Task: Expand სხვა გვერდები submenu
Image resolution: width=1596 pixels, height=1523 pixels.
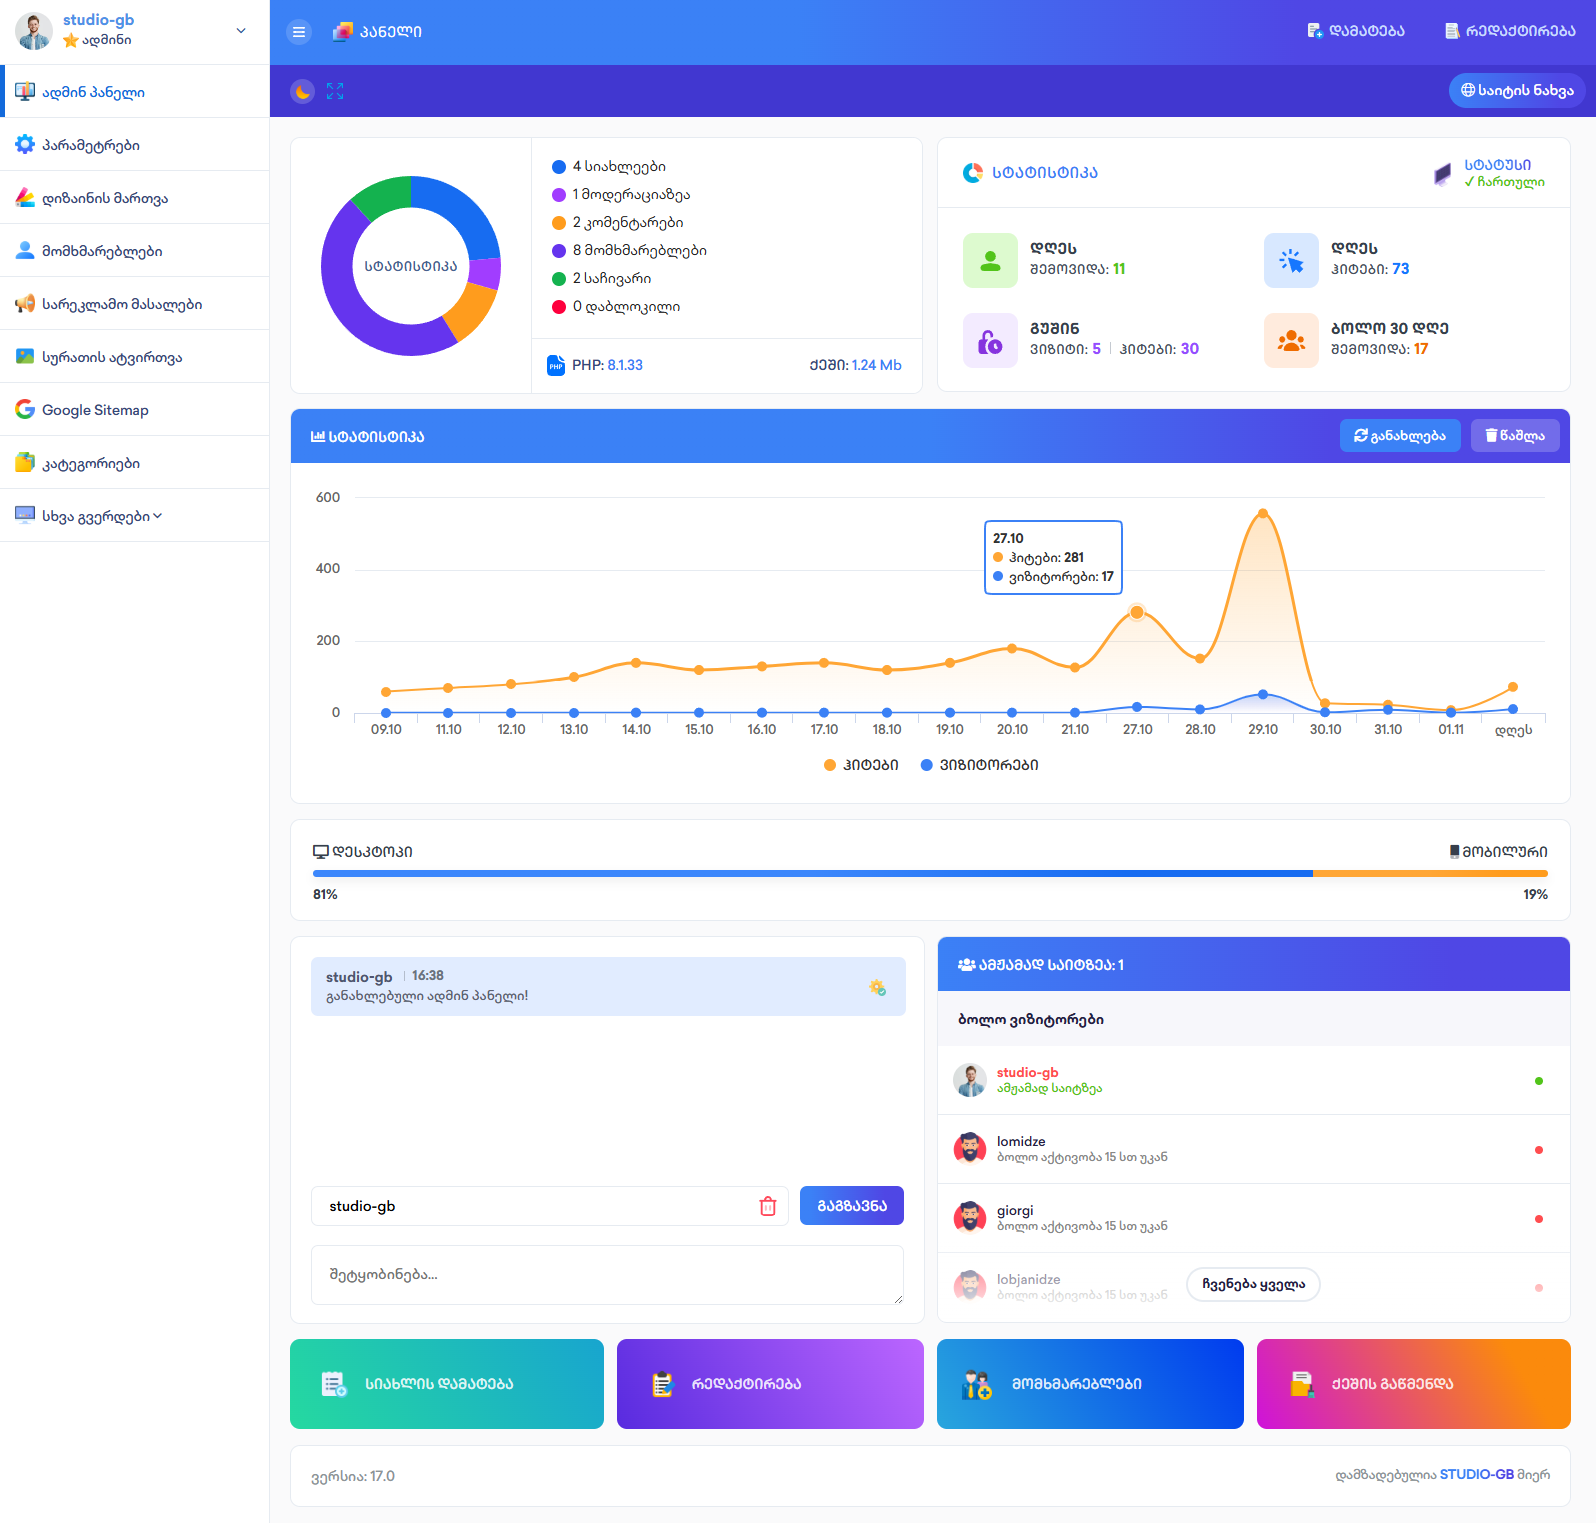Action: coord(100,516)
